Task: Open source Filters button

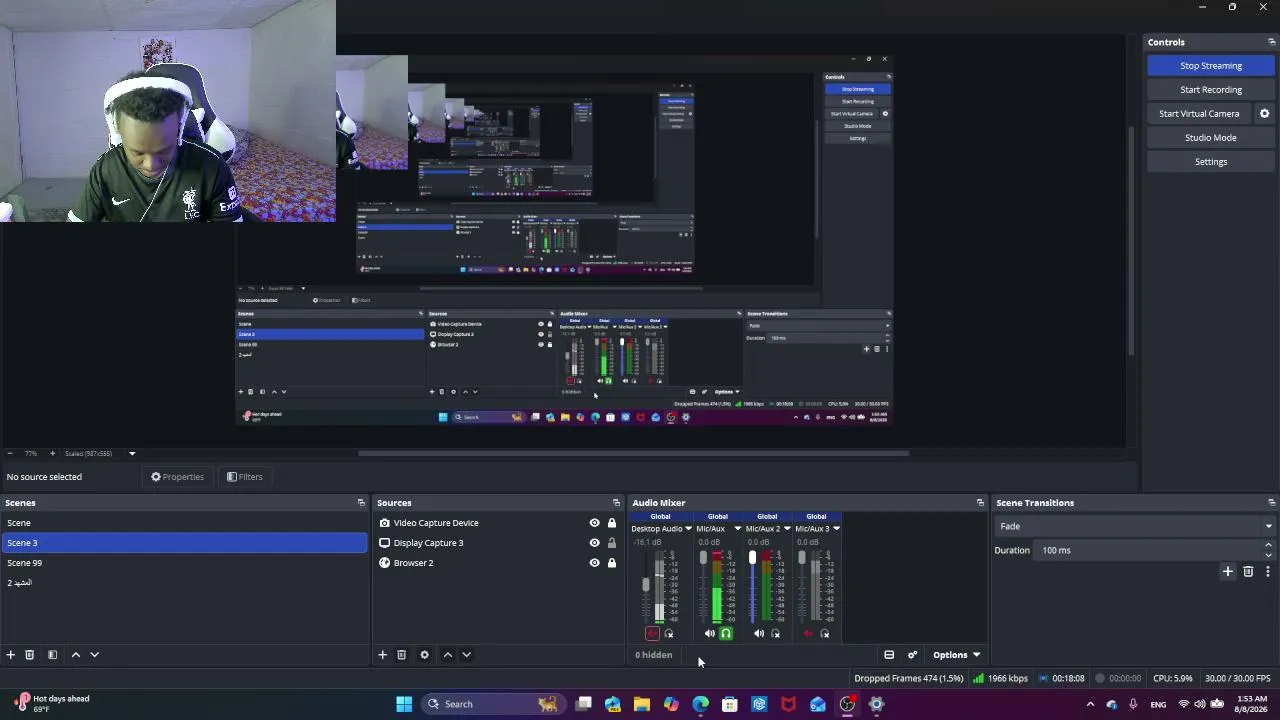Action: (244, 477)
